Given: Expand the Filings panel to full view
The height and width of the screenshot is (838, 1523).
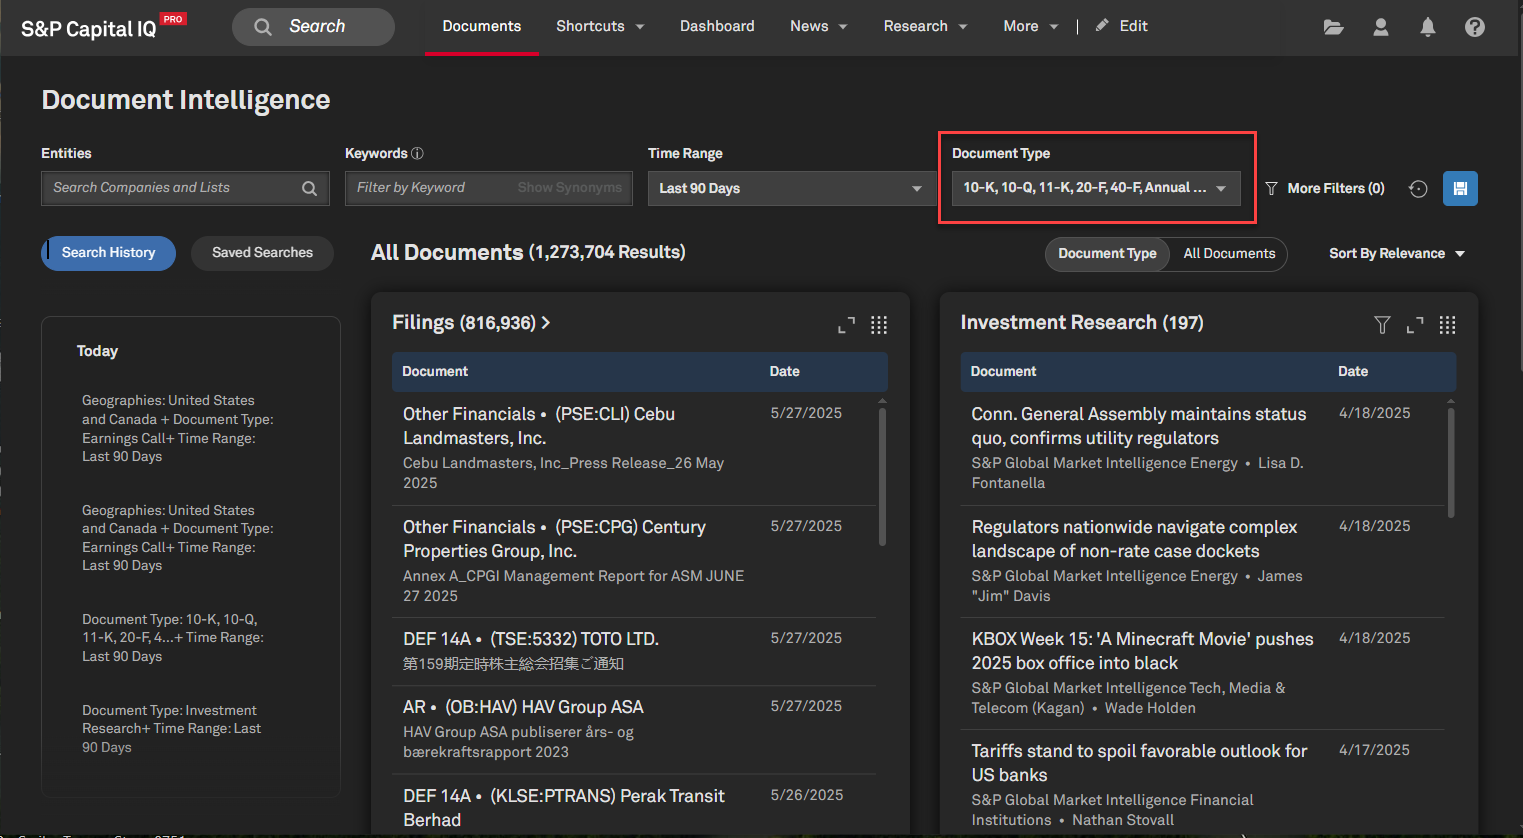Looking at the screenshot, I should pyautogui.click(x=846, y=325).
